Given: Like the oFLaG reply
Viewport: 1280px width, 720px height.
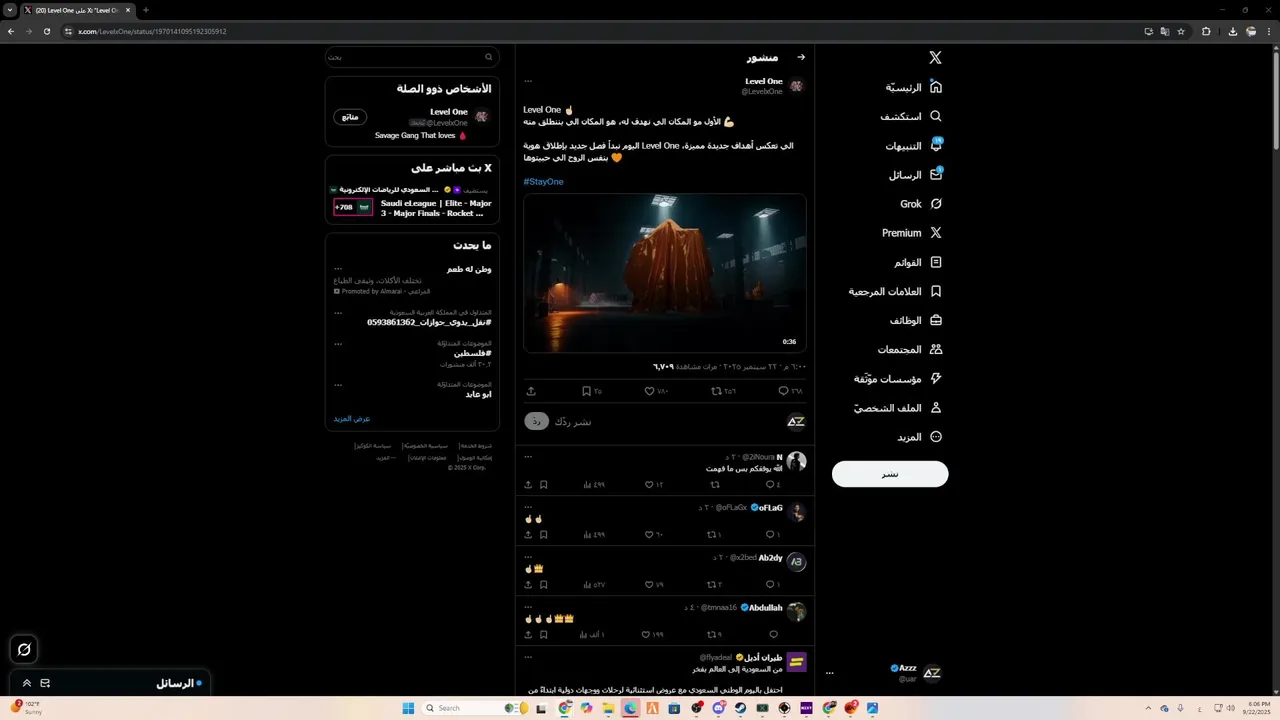Looking at the screenshot, I should coord(653,534).
